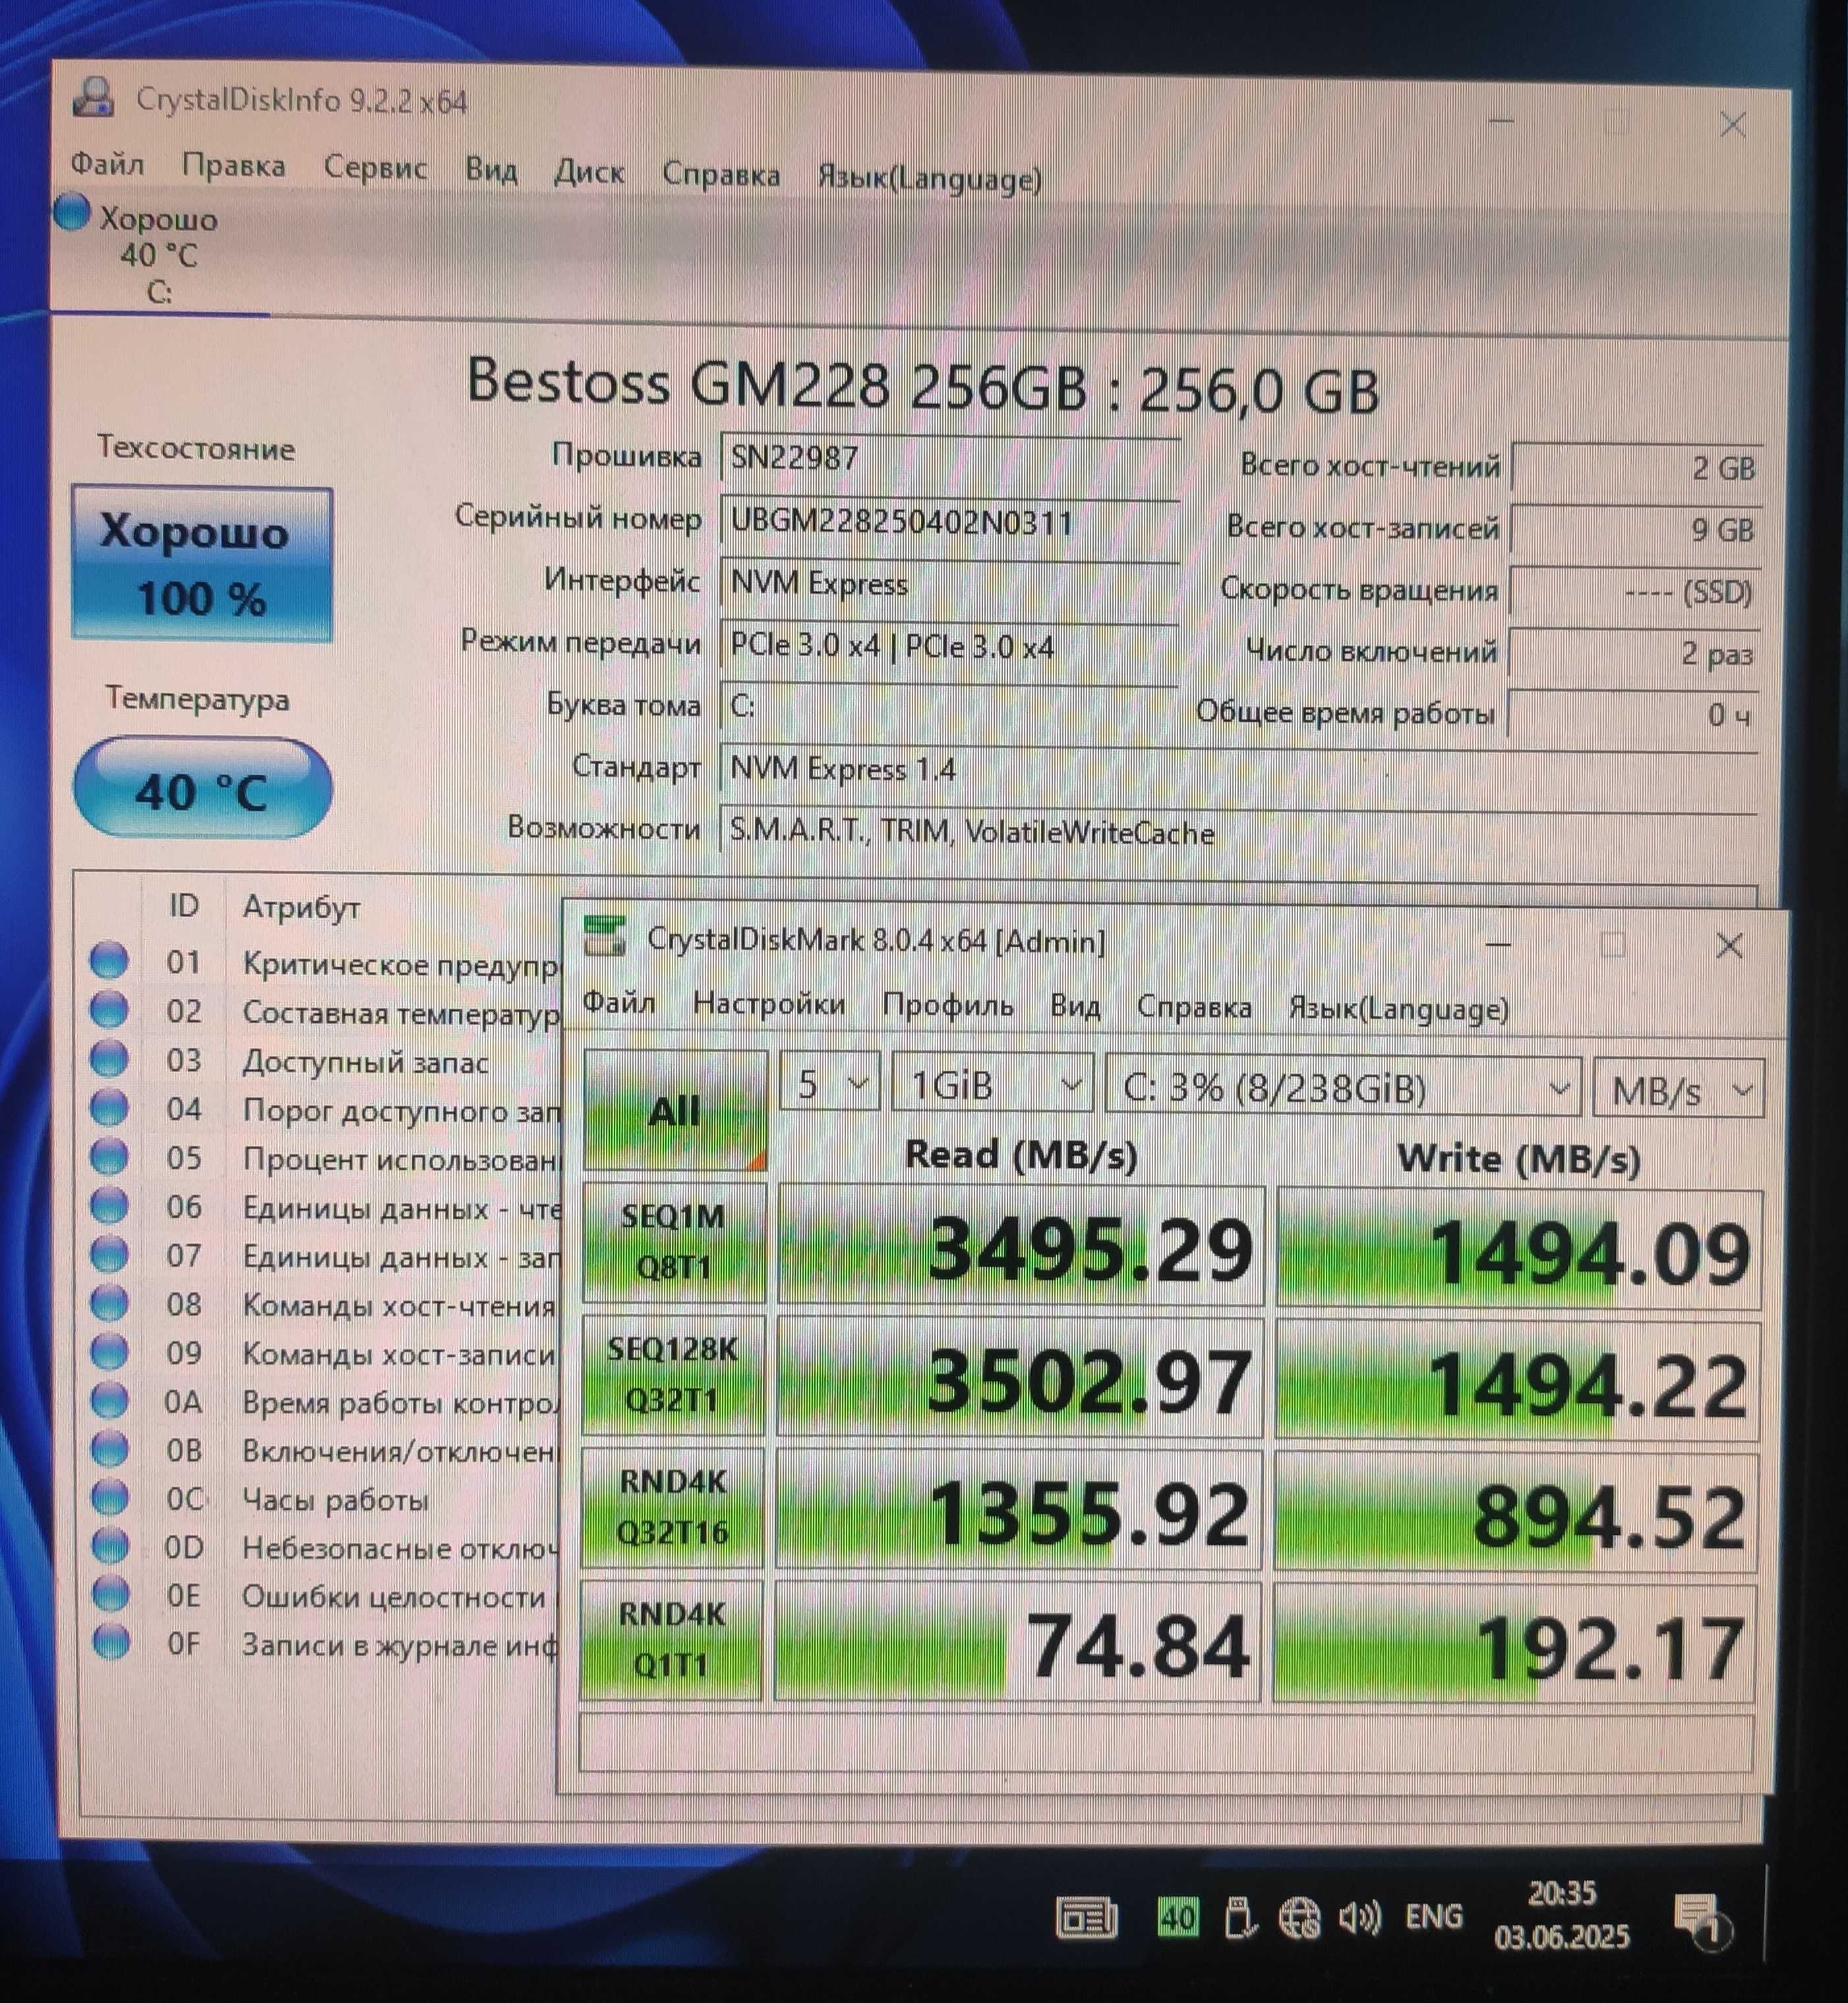
Task: Click the ENG language indicator
Action: click(1434, 1916)
